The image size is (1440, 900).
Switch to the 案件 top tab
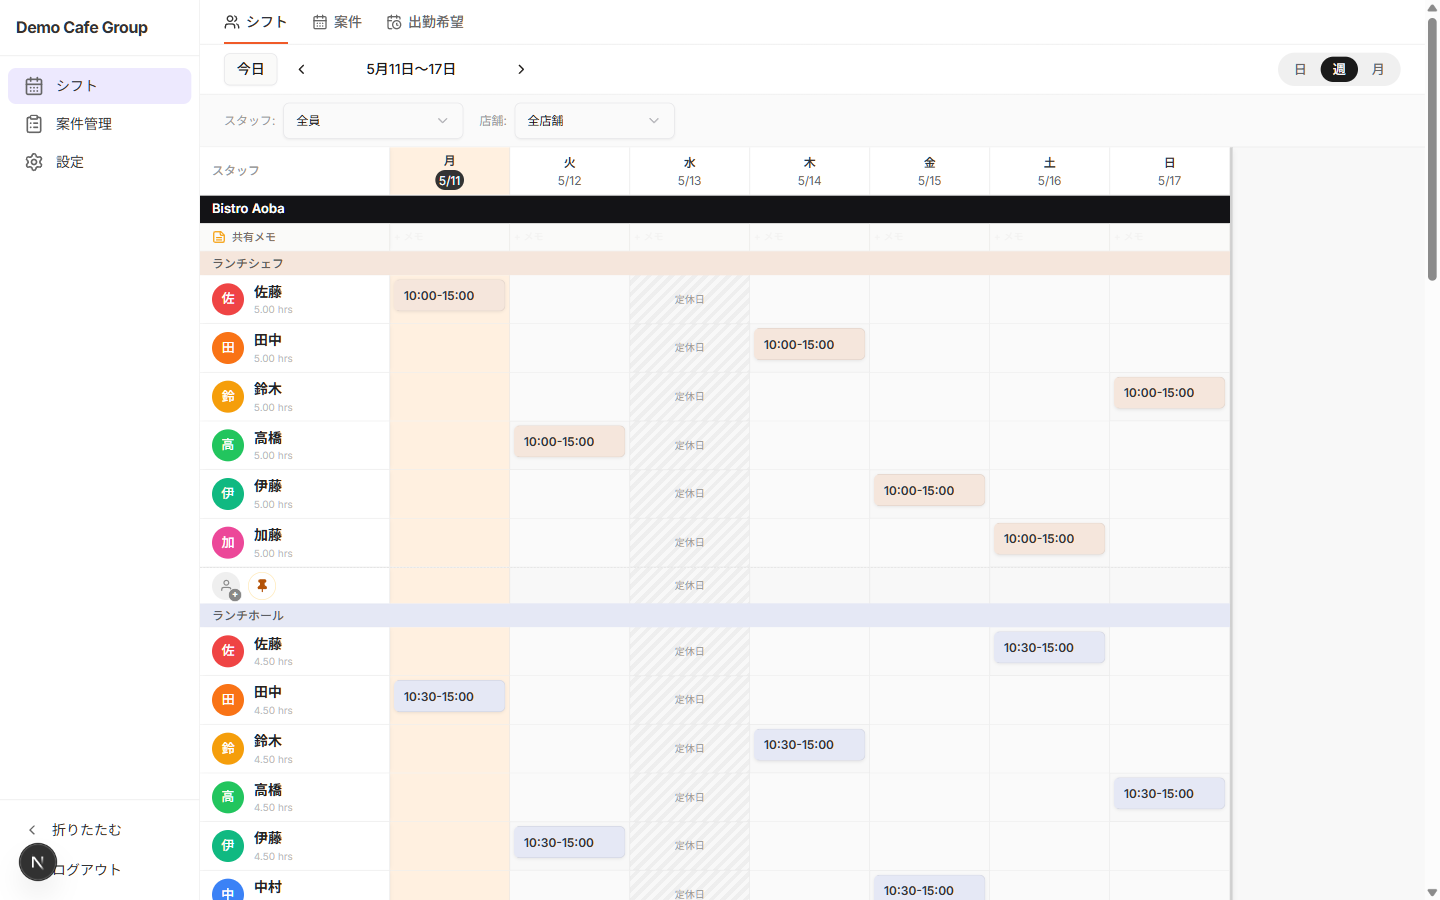tap(337, 22)
